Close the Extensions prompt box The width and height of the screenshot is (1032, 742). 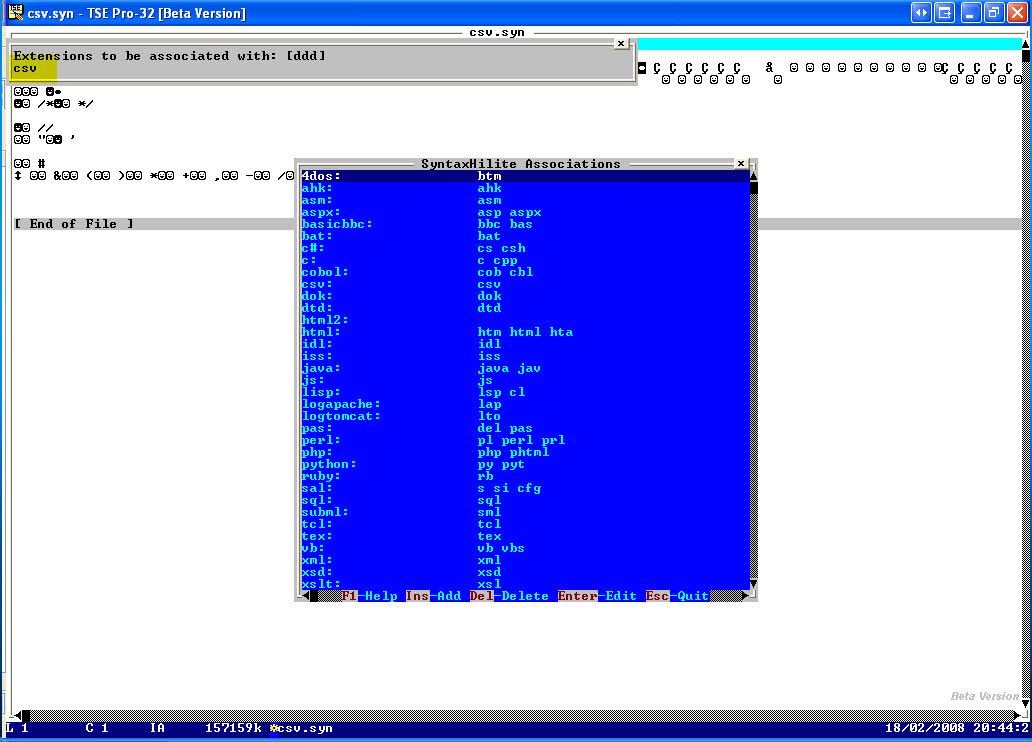tap(621, 43)
